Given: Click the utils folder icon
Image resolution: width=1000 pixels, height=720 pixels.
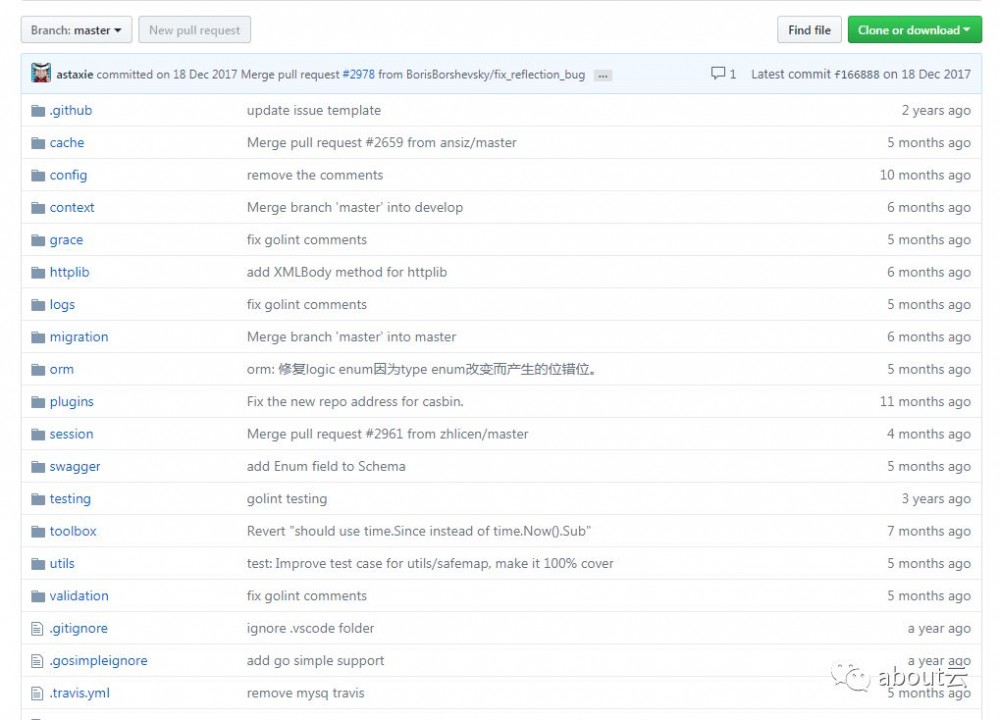Looking at the screenshot, I should [38, 564].
